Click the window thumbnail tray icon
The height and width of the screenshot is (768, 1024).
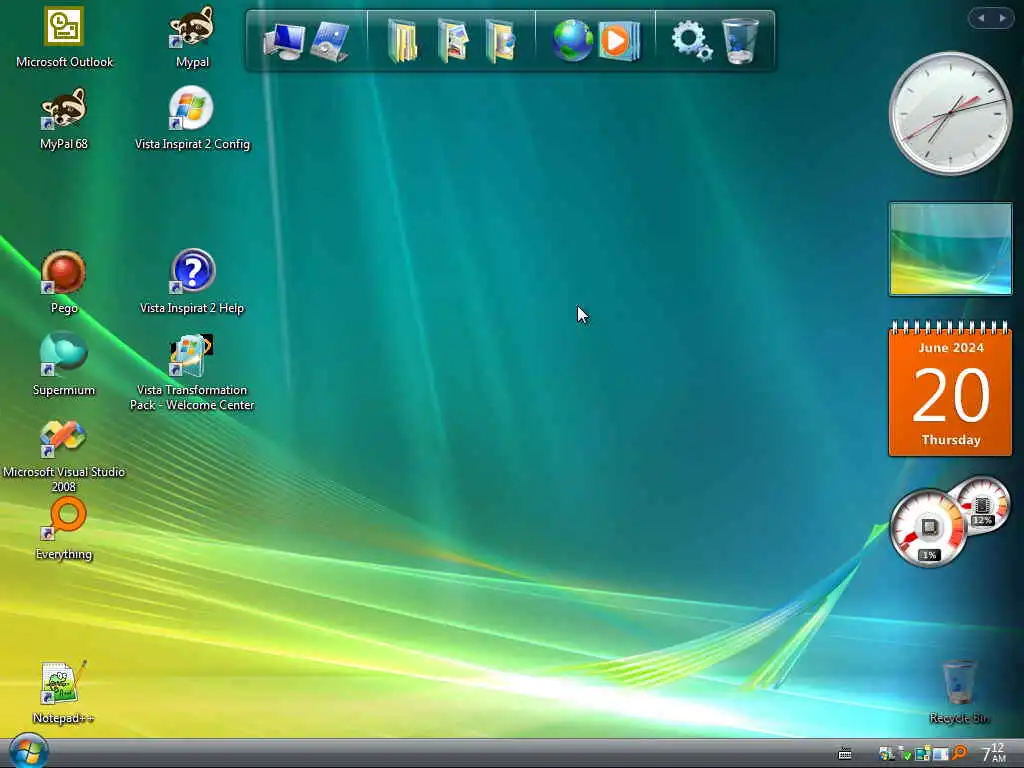click(940, 754)
